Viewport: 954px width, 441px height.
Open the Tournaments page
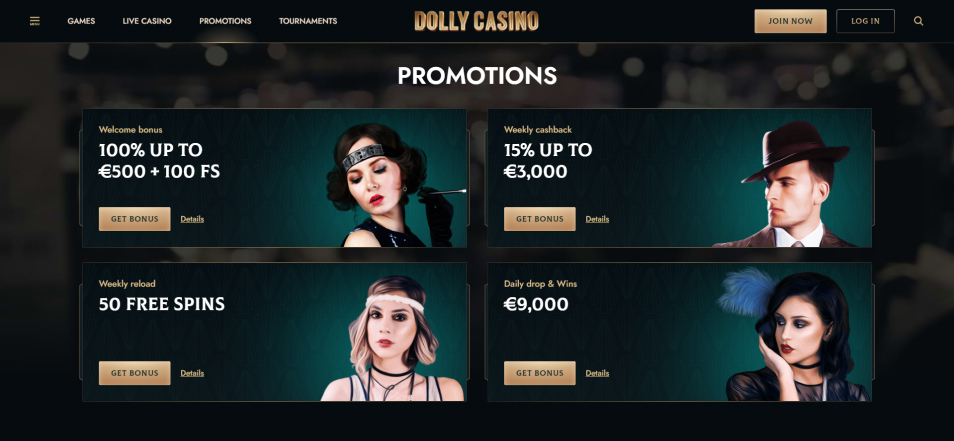click(x=308, y=21)
